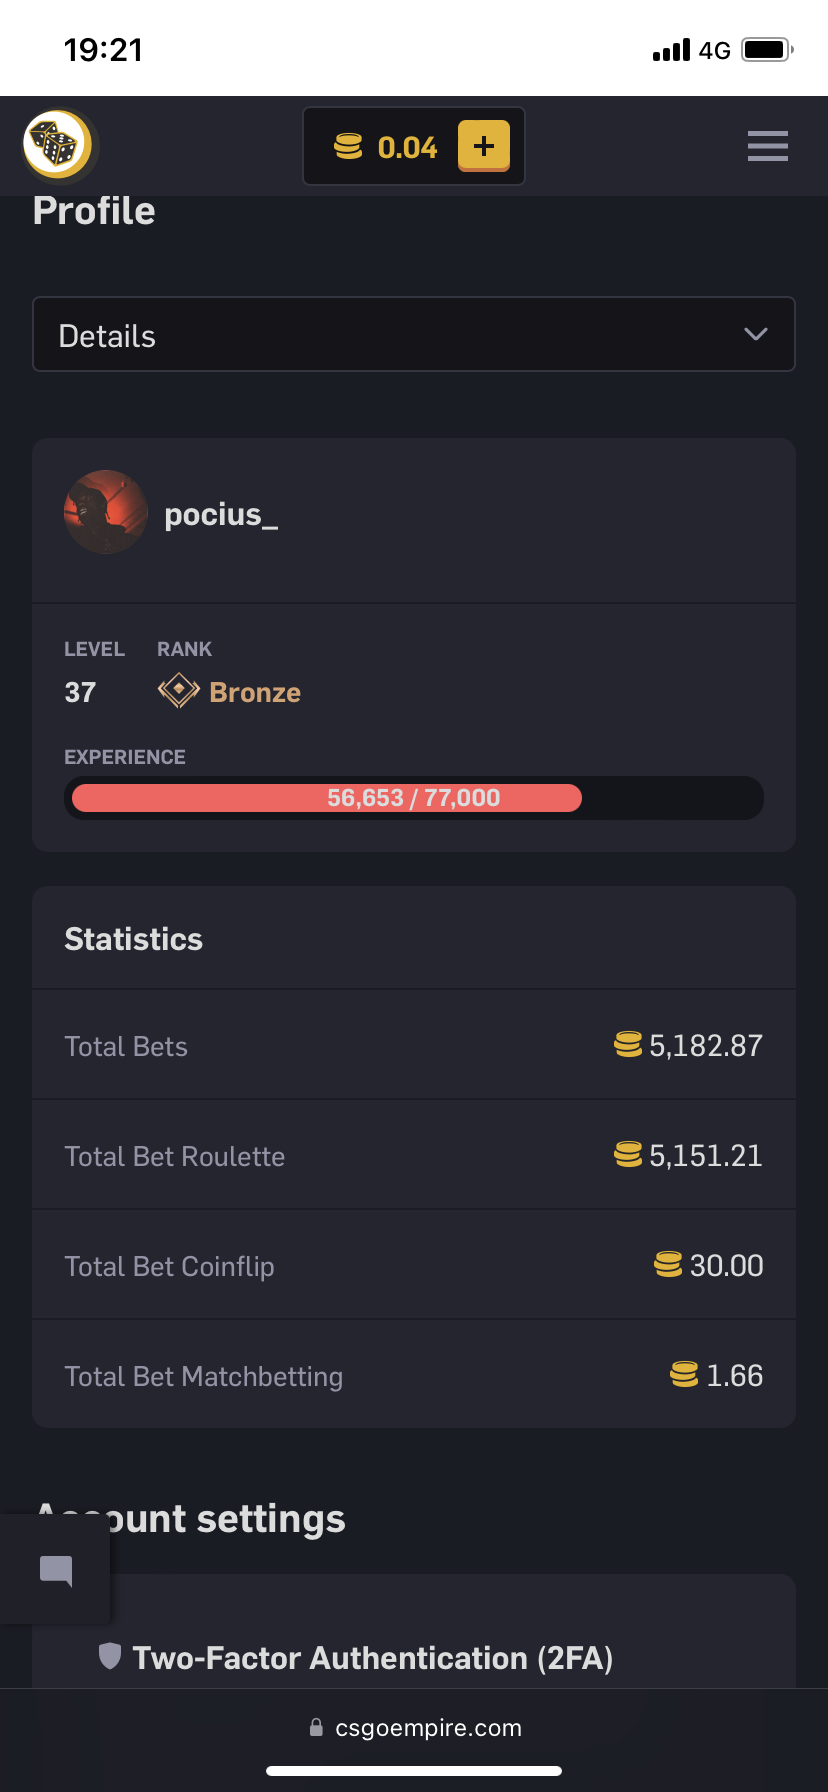Click the Bronze rank diamond icon
This screenshot has width=828, height=1792.
178,691
